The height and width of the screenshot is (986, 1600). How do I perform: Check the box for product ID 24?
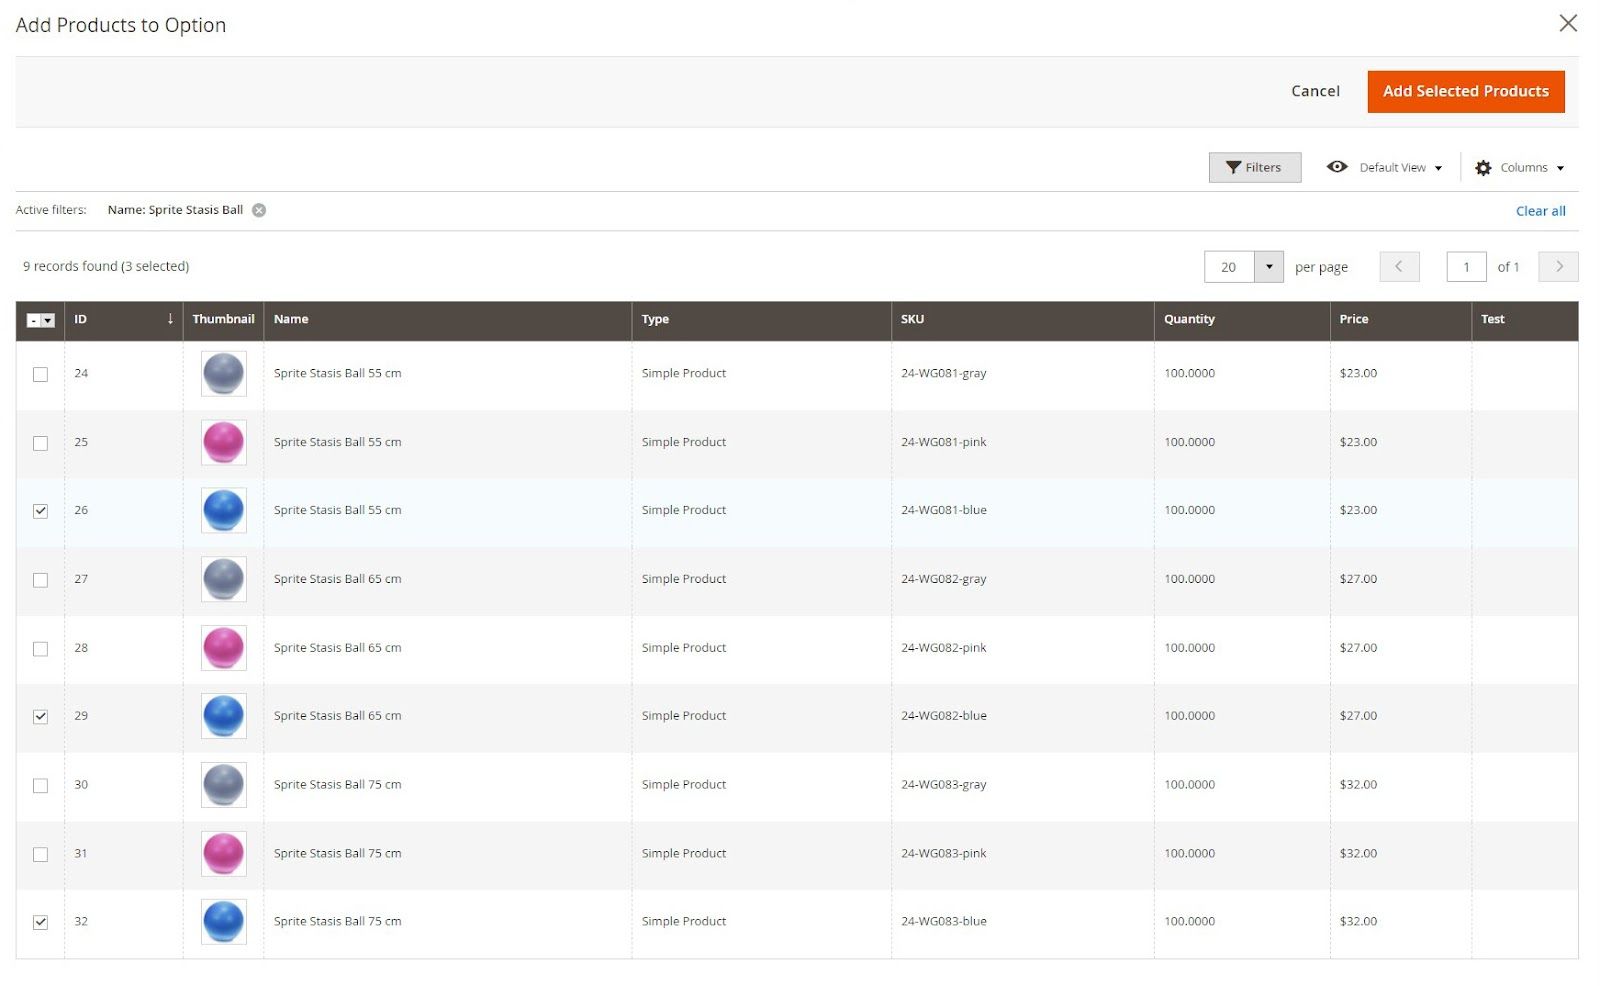[40, 374]
